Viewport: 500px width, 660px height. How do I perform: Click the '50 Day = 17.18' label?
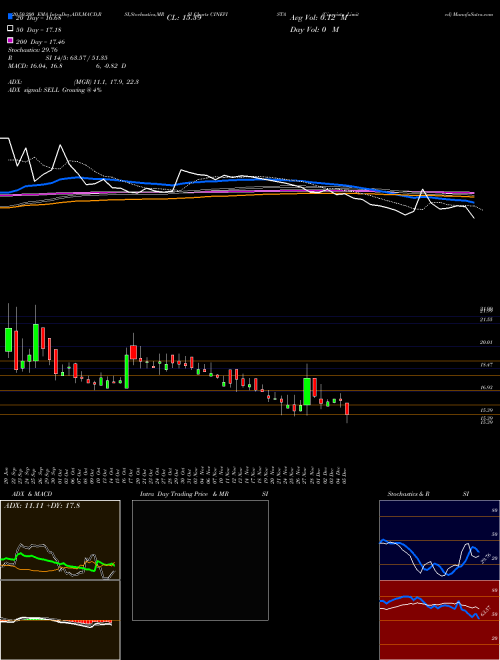coord(39,30)
